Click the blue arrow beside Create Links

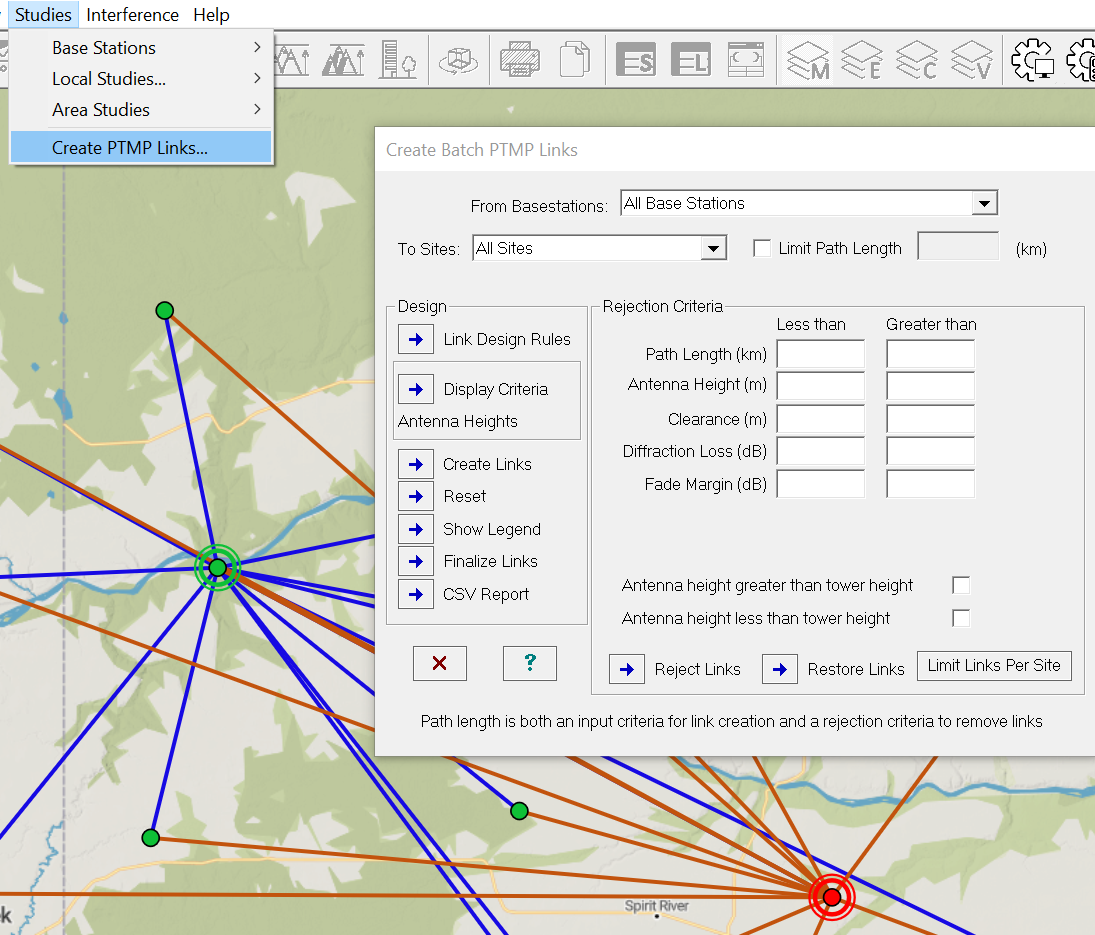[416, 464]
